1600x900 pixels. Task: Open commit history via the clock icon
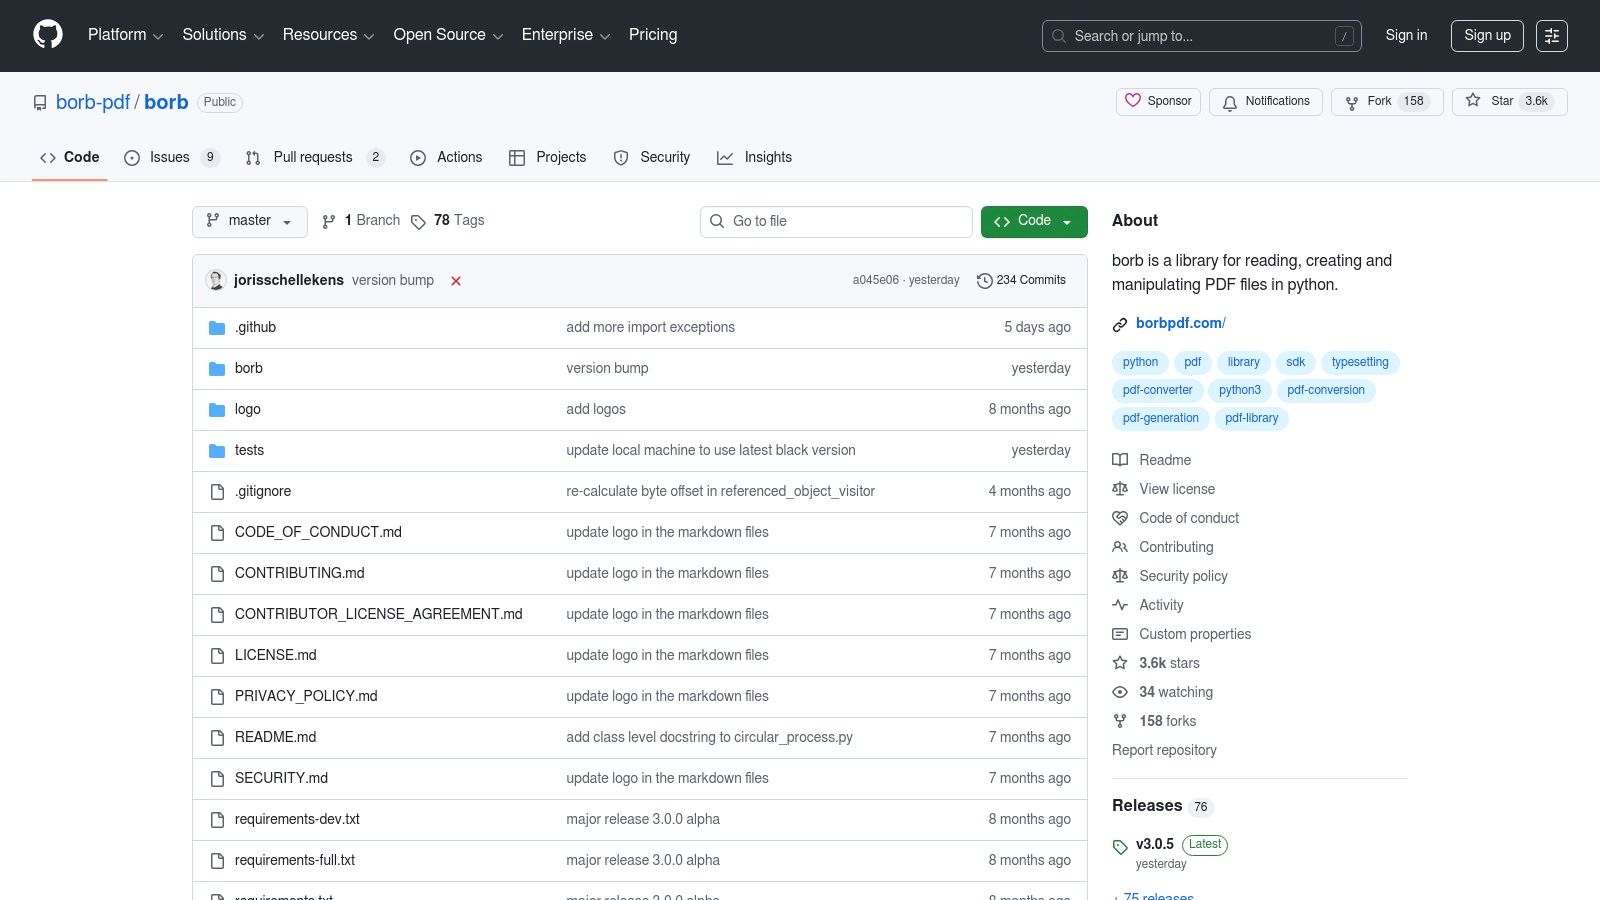983,280
